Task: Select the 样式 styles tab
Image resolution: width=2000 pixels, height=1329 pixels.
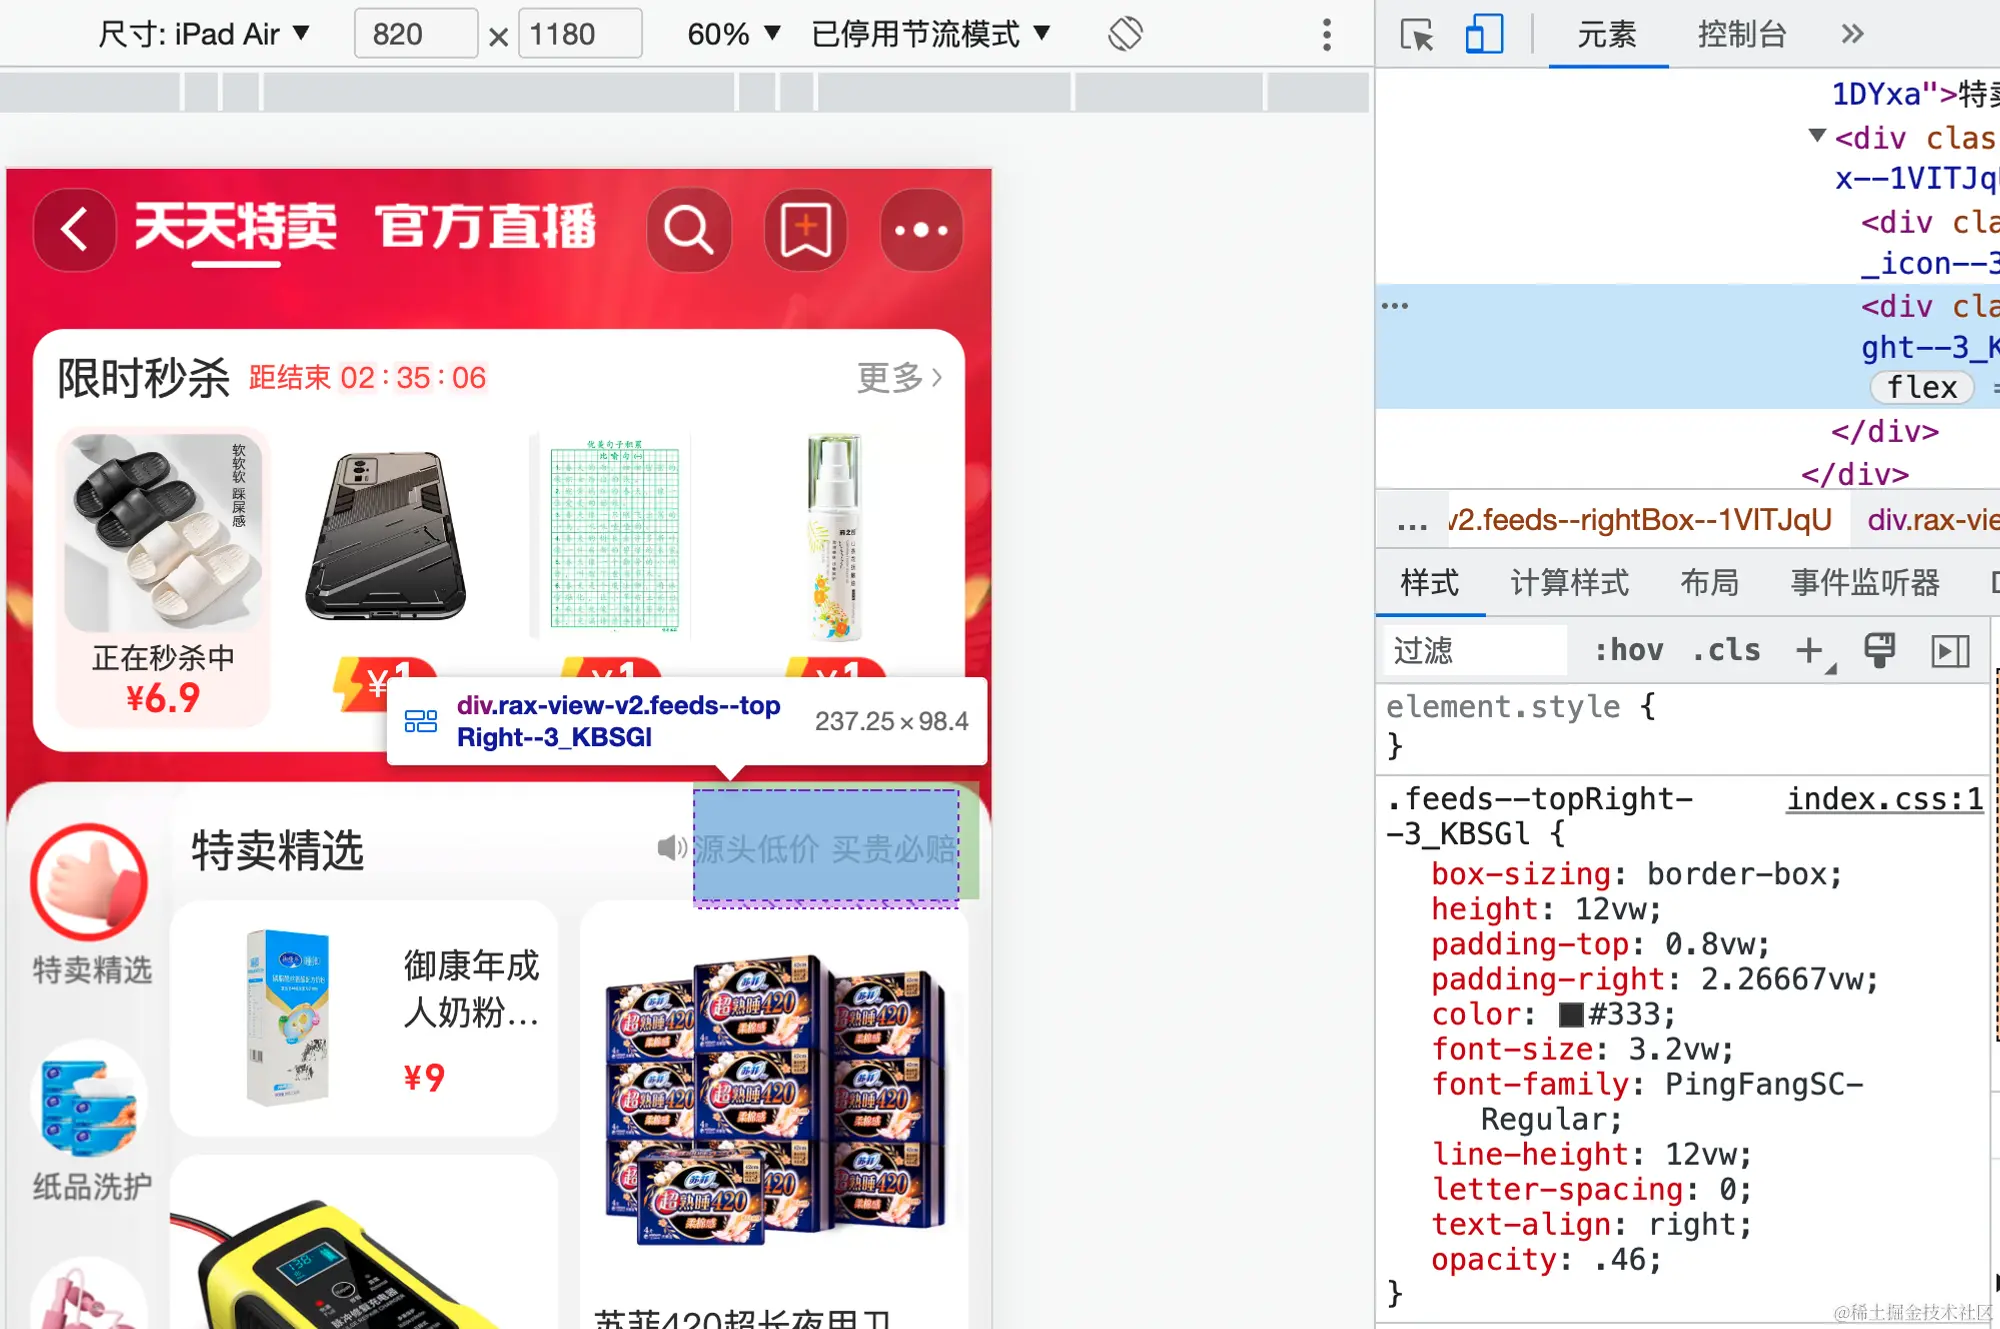Action: tap(1429, 583)
